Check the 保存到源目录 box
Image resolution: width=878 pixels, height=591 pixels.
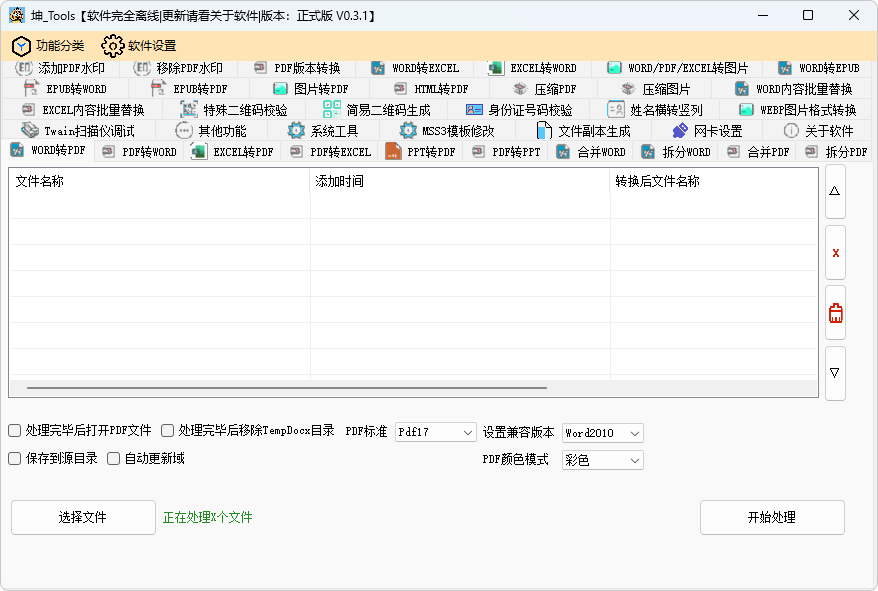point(16,459)
